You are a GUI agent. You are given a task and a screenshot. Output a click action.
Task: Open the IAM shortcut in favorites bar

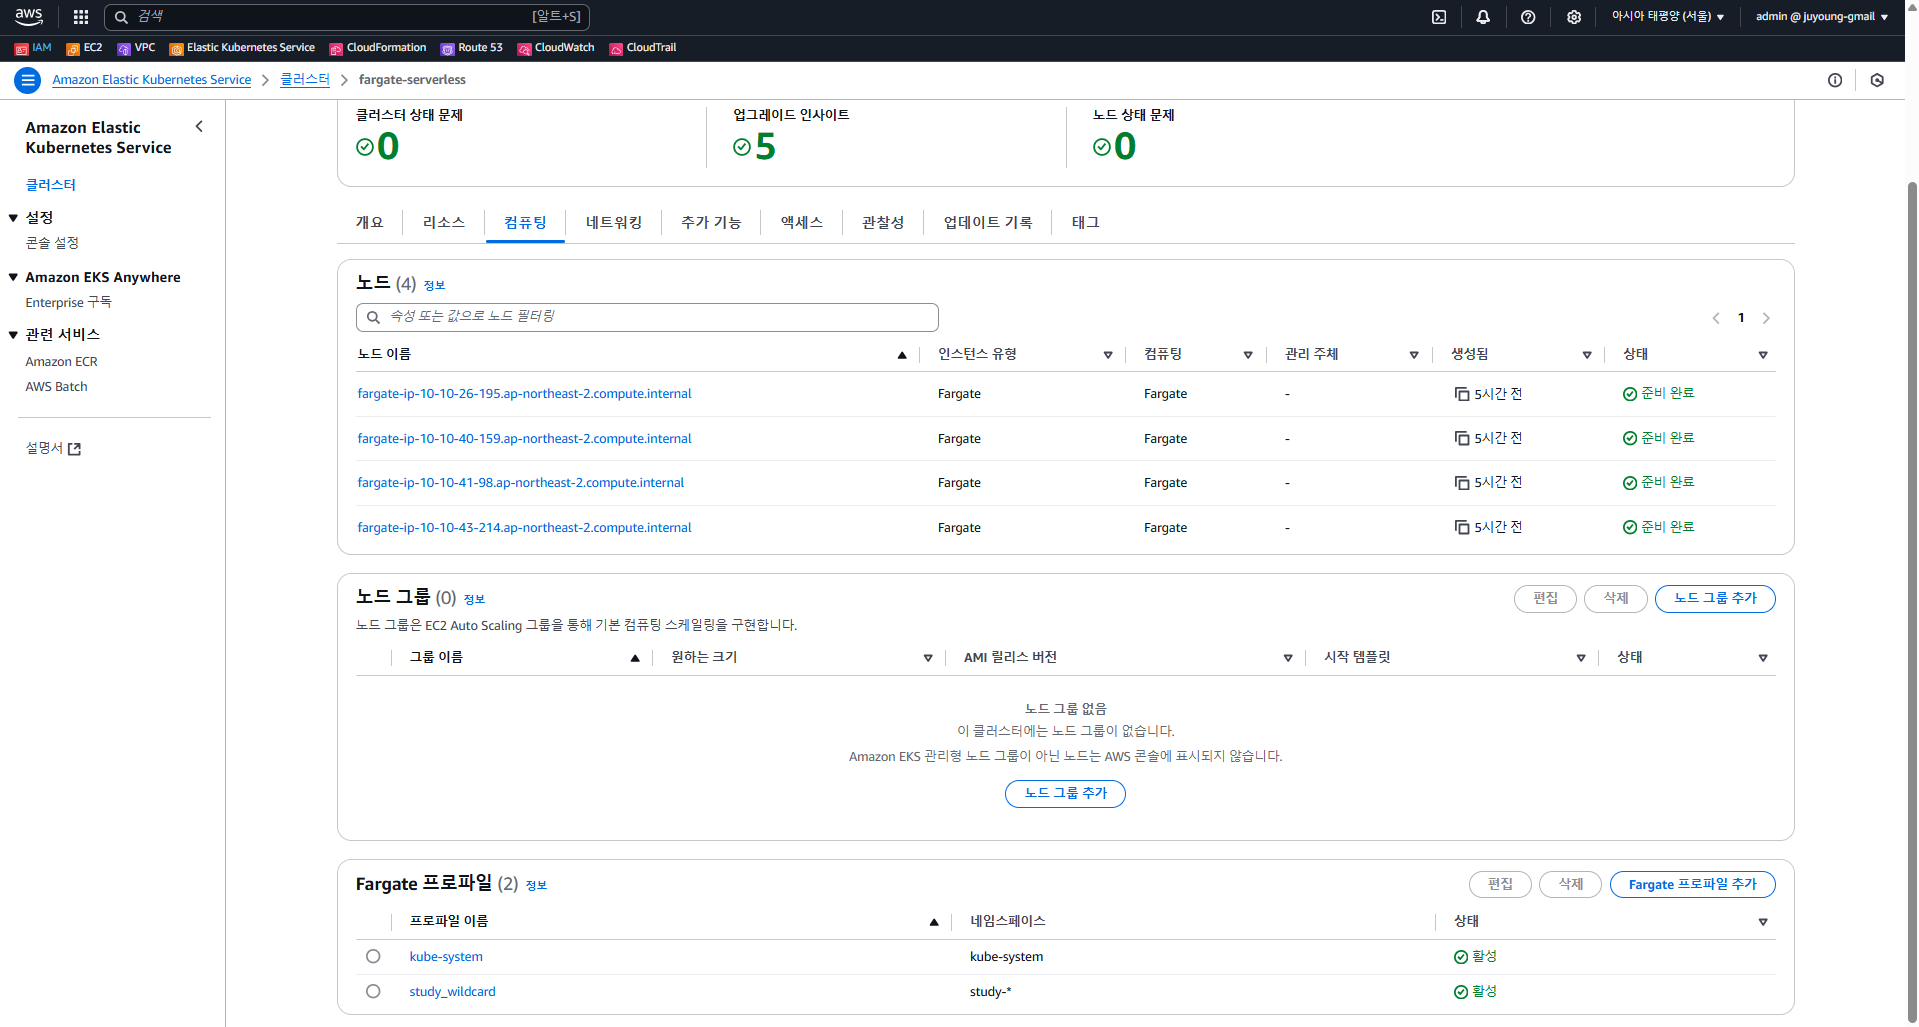pos(33,48)
